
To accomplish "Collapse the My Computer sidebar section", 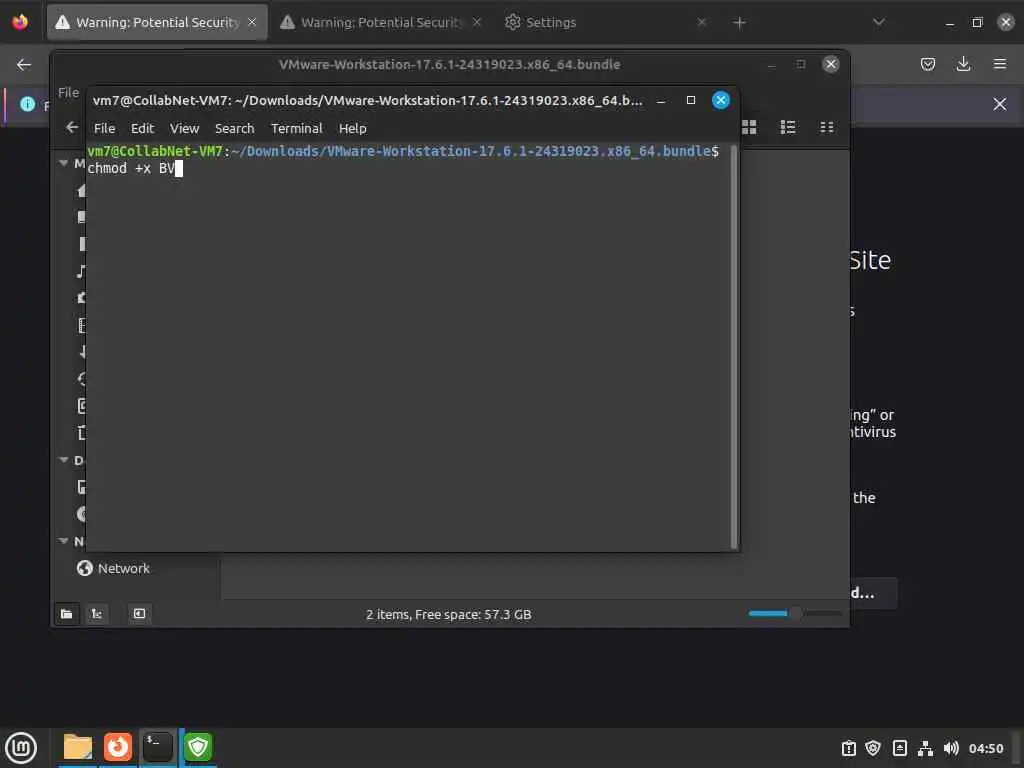I will point(63,163).
